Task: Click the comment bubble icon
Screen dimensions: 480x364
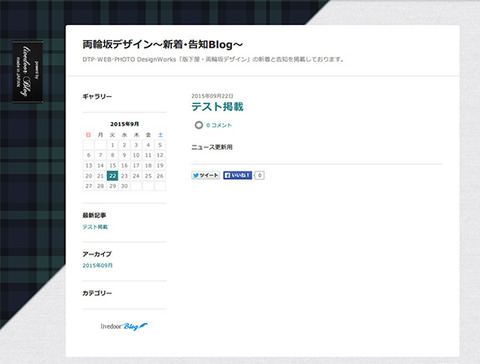Action: tap(199, 125)
